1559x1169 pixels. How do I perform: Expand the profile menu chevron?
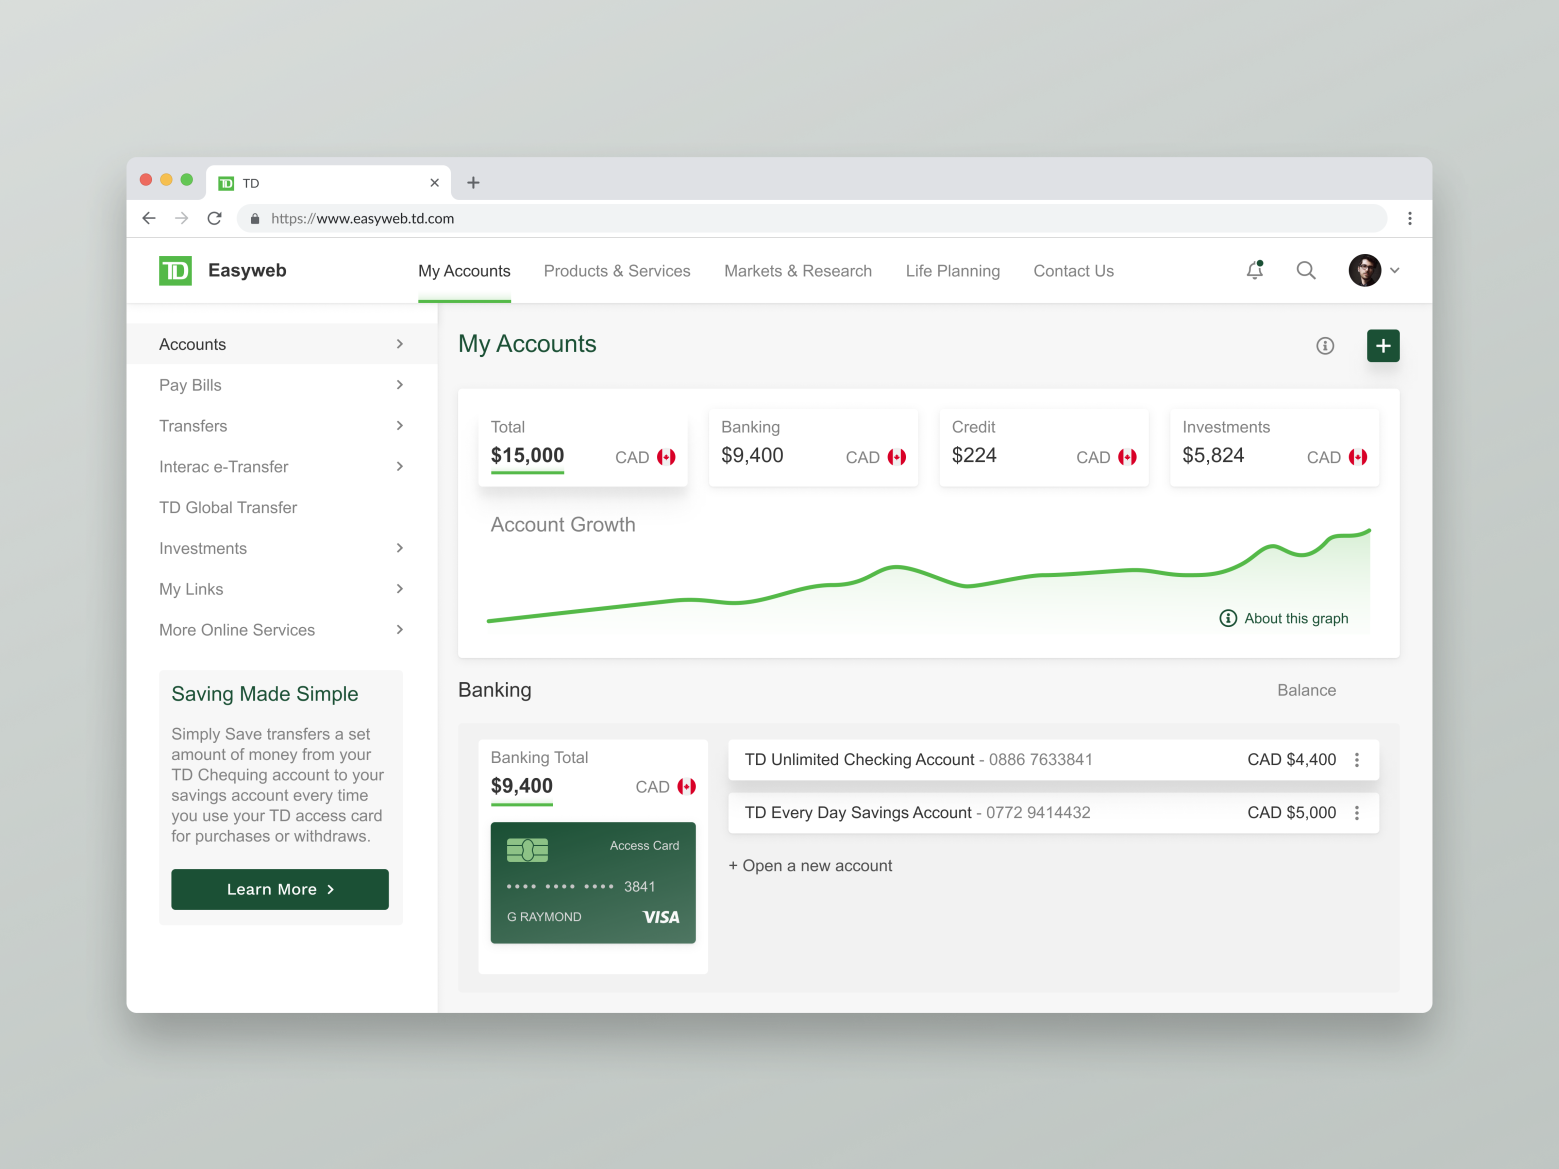click(1395, 270)
